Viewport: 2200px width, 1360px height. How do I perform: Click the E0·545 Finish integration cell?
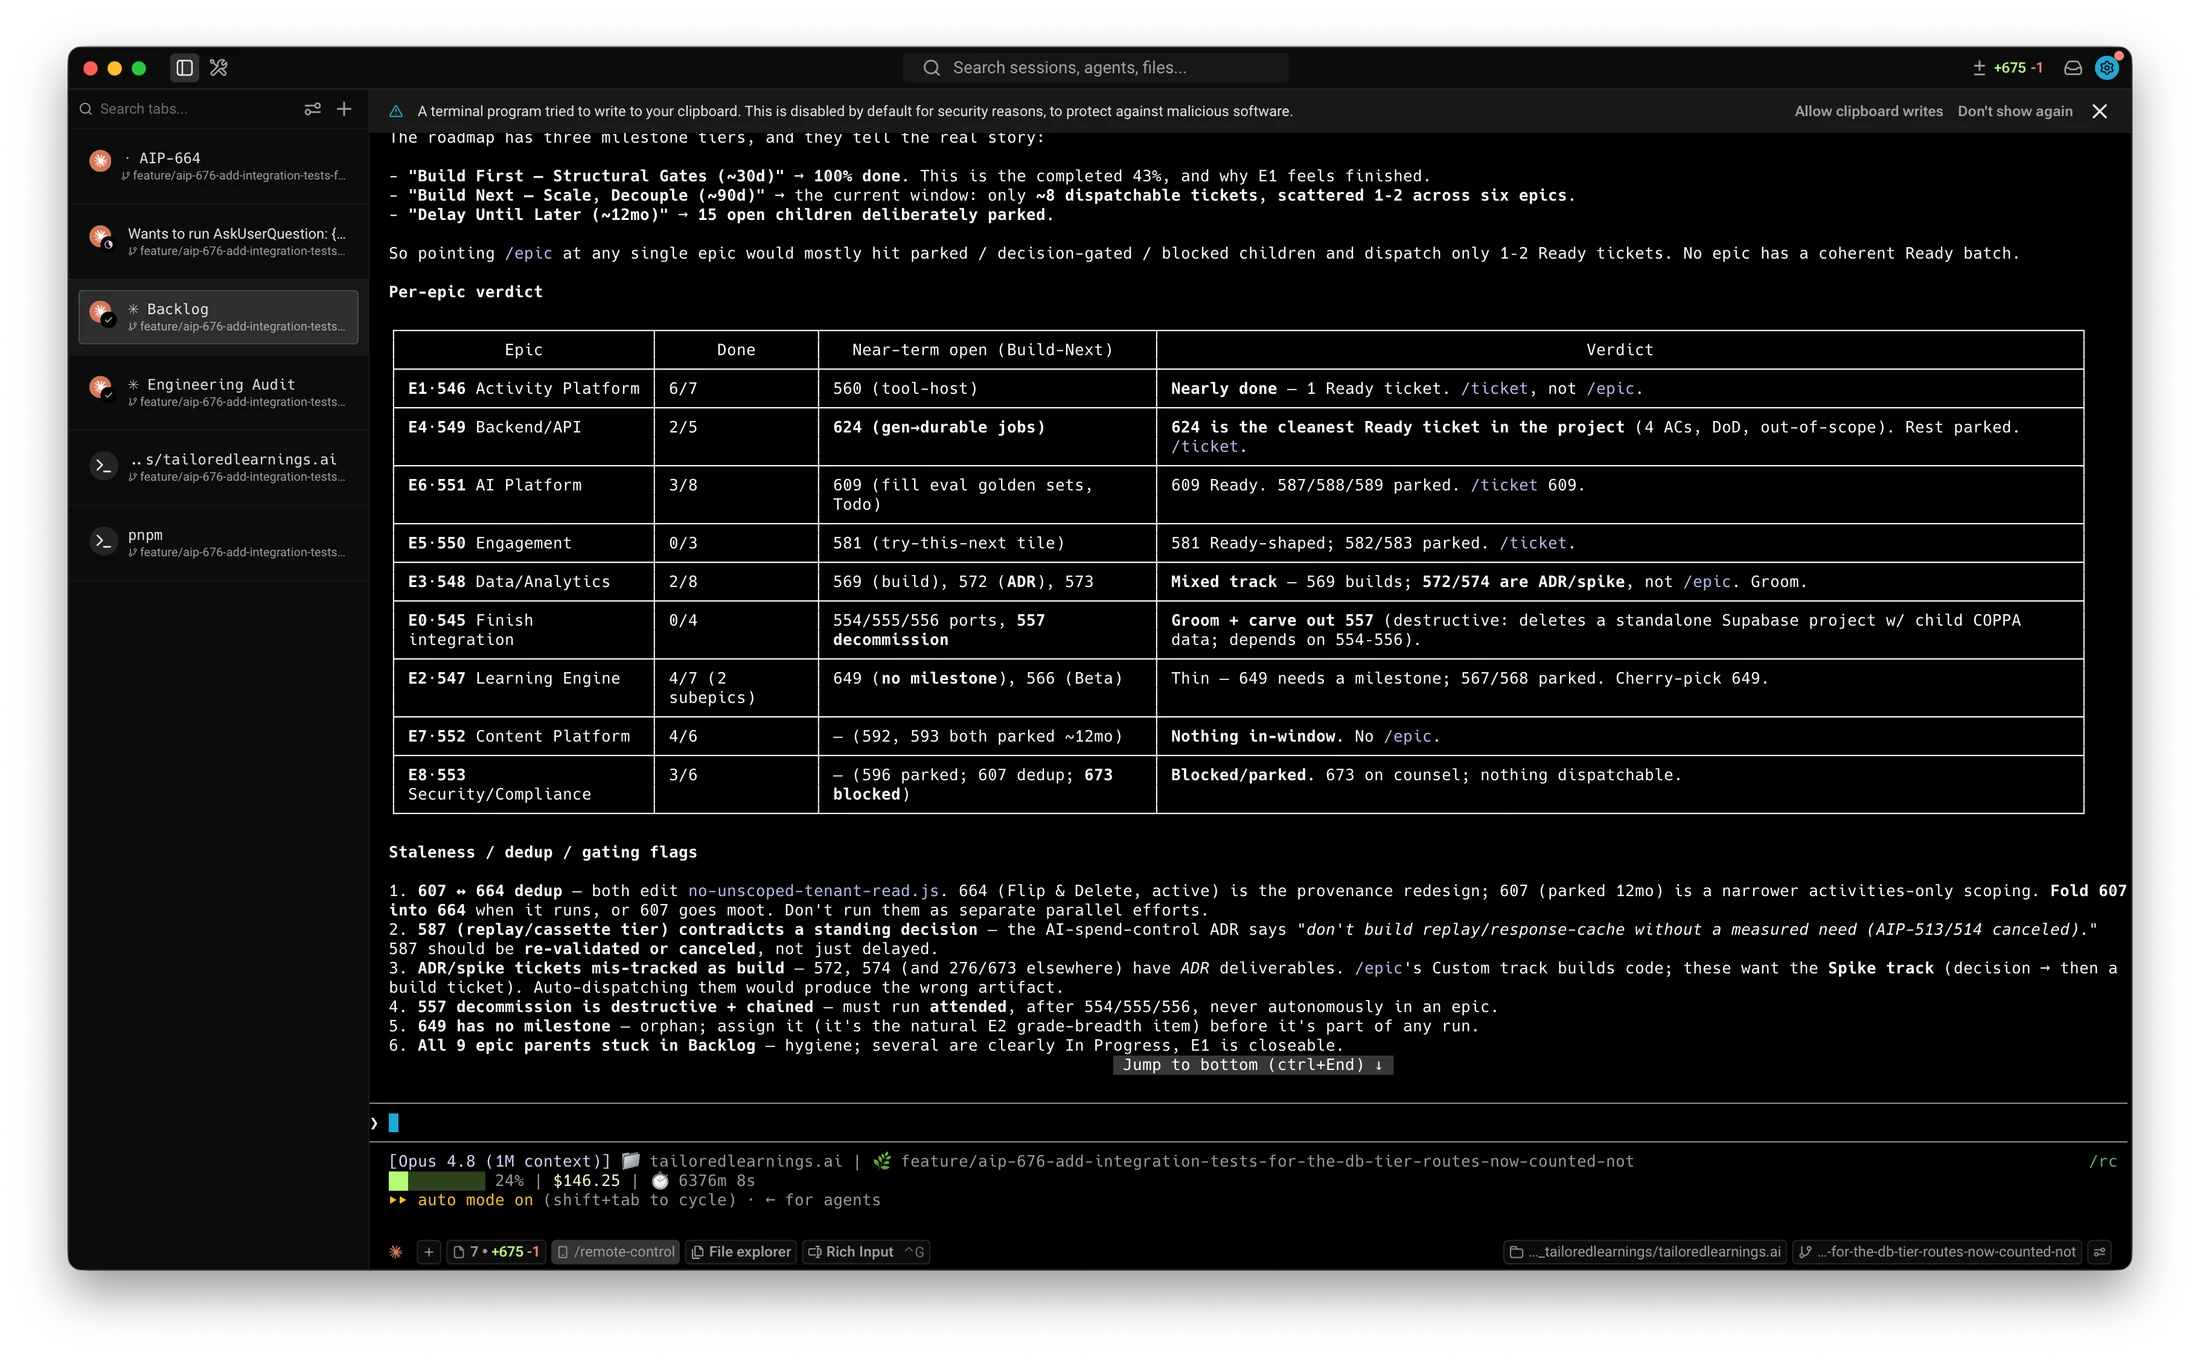(x=523, y=630)
